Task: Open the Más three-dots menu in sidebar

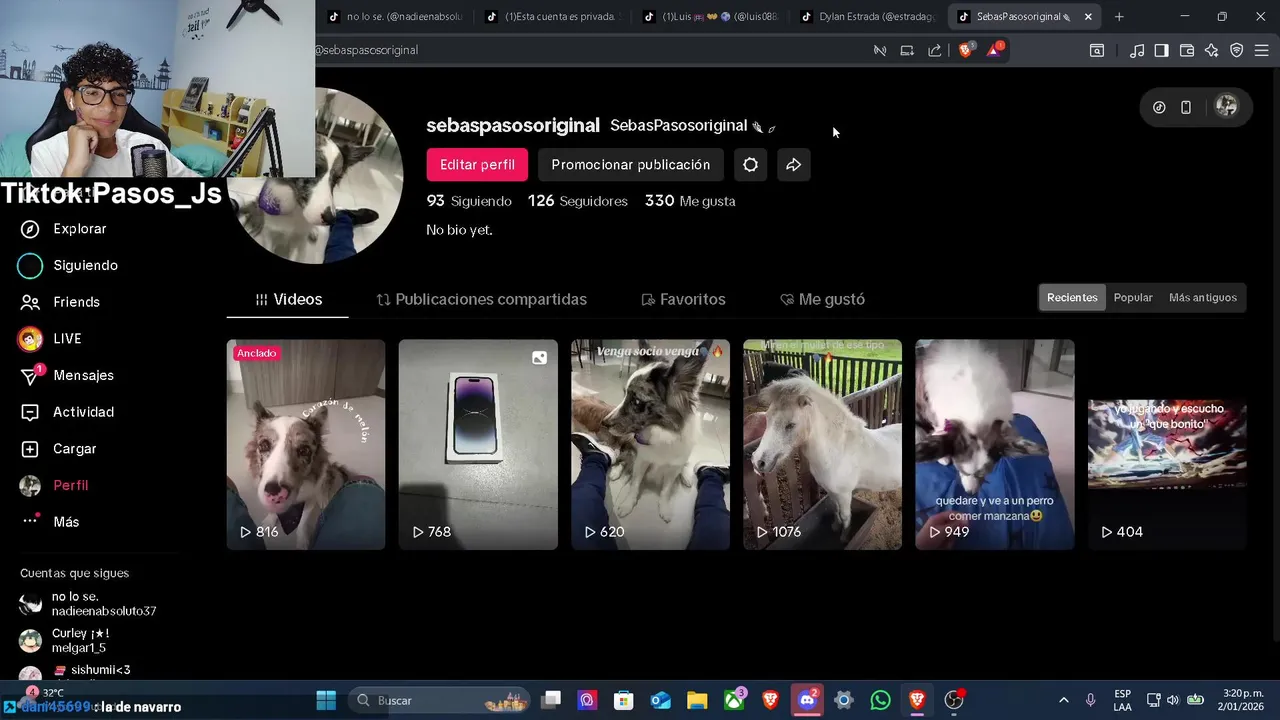Action: 30,520
